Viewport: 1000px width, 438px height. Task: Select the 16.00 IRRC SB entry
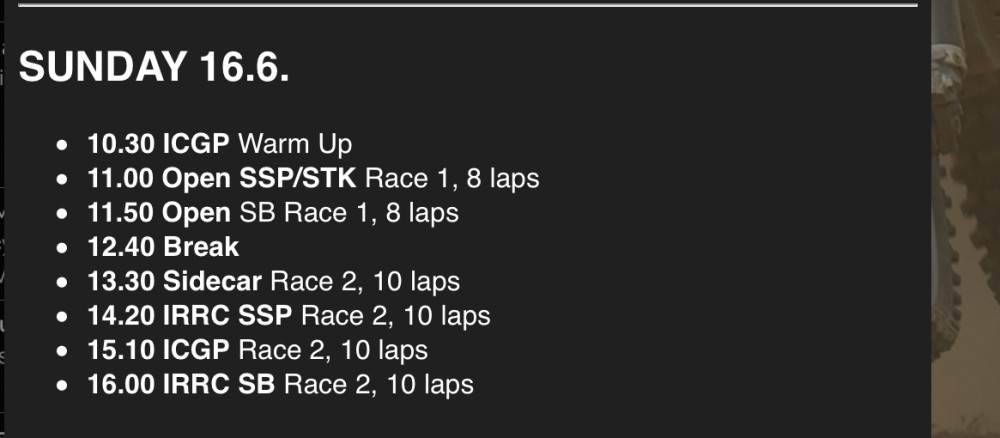click(x=281, y=385)
